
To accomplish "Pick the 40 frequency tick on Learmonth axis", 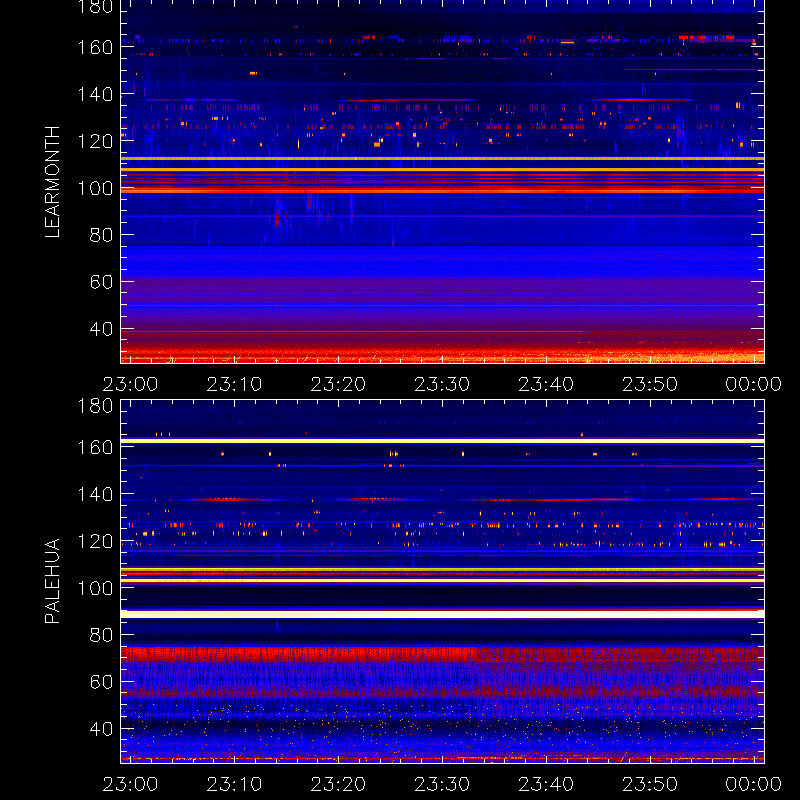I will coord(101,329).
